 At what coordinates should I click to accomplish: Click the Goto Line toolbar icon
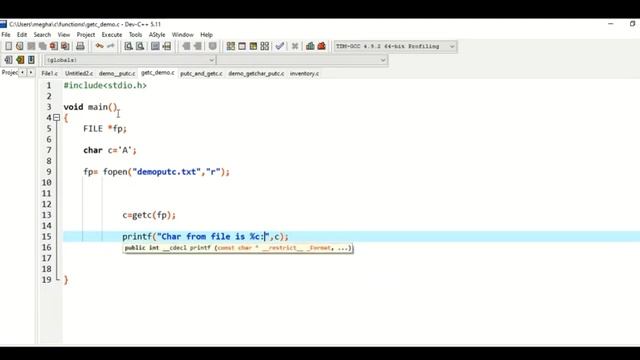167,46
